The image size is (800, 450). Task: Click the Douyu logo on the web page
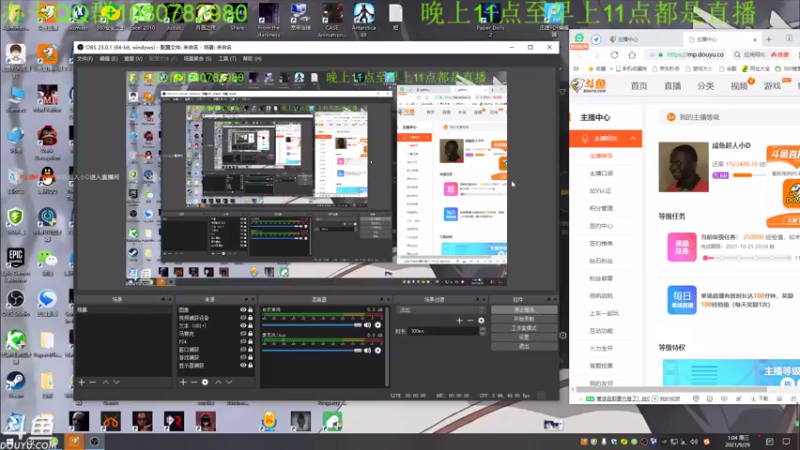click(589, 86)
